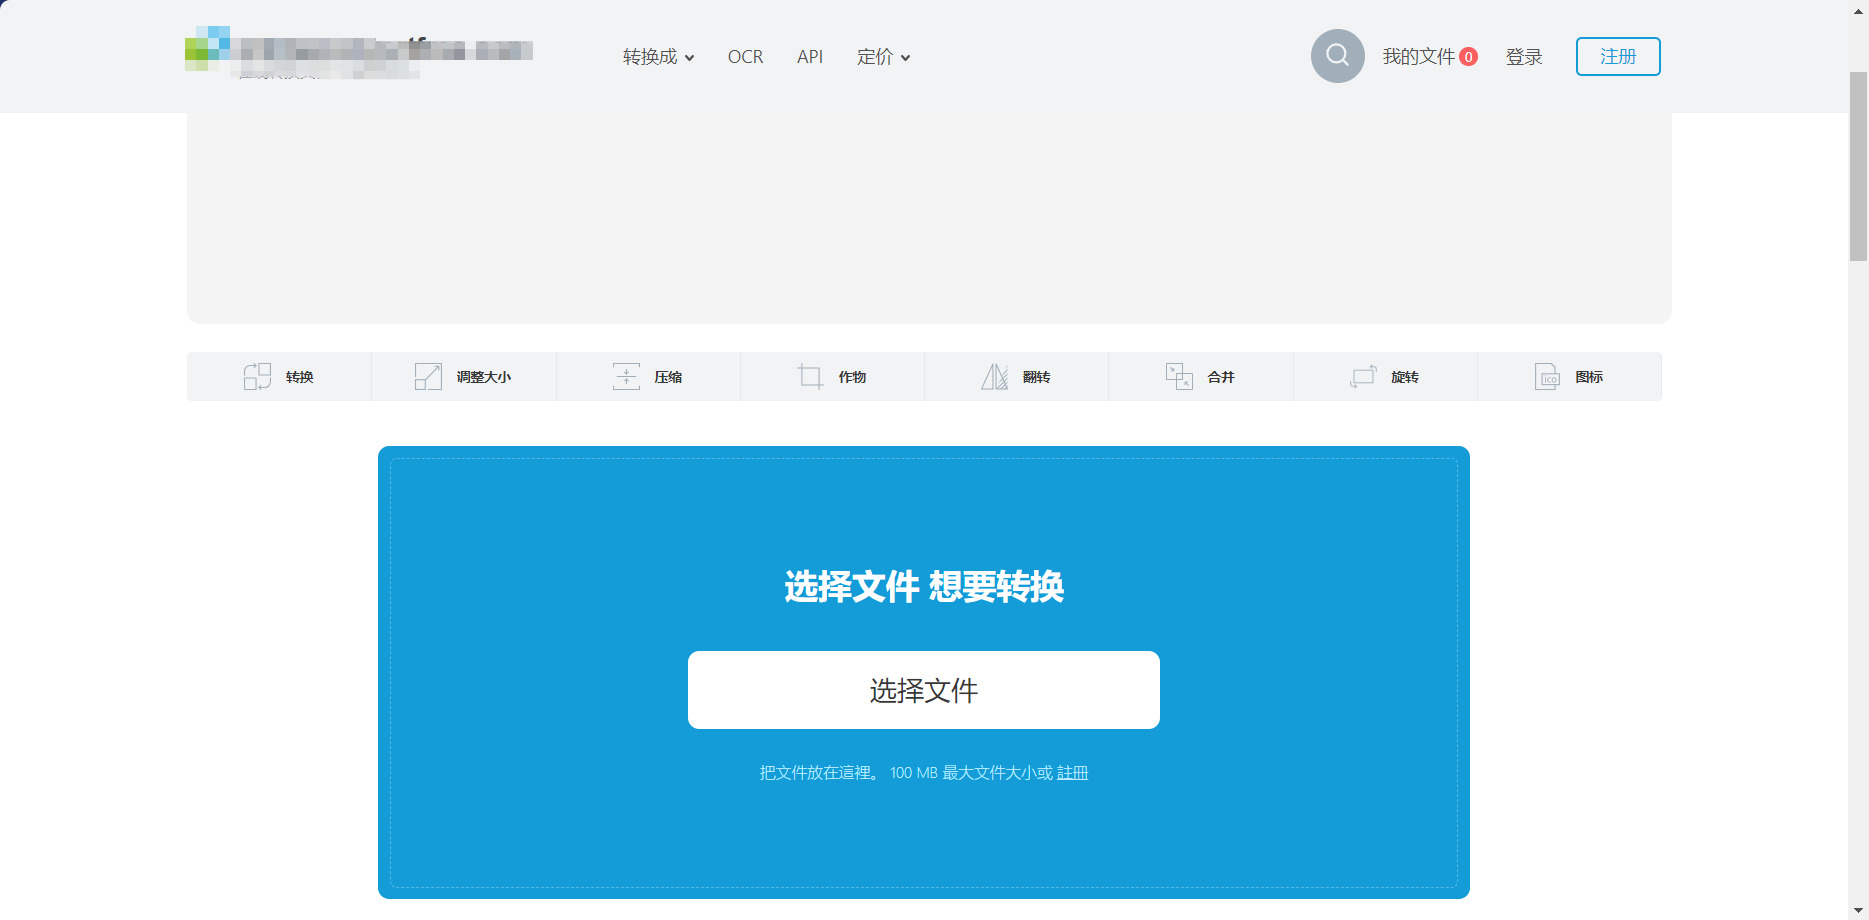Viewport: 1869px width, 920px height.
Task: Click the 註冊 sign-up link below upload
Action: (1072, 773)
